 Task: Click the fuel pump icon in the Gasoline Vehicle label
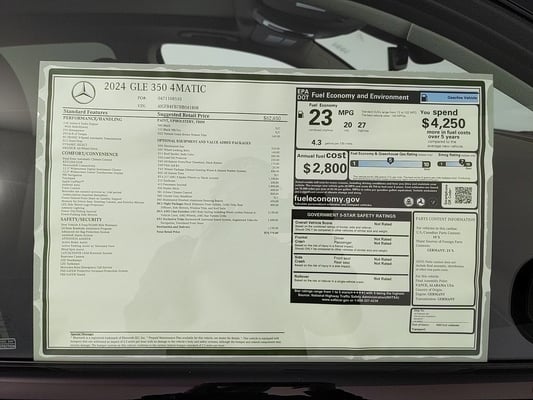tap(424, 98)
